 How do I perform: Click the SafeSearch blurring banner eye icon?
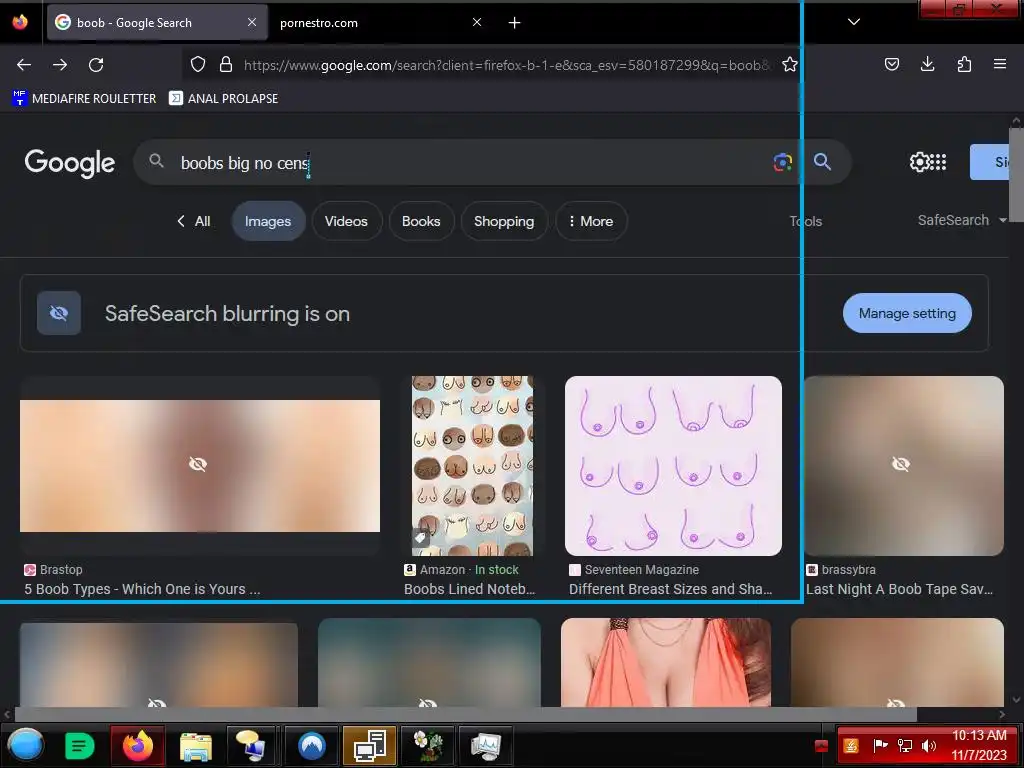(x=59, y=313)
